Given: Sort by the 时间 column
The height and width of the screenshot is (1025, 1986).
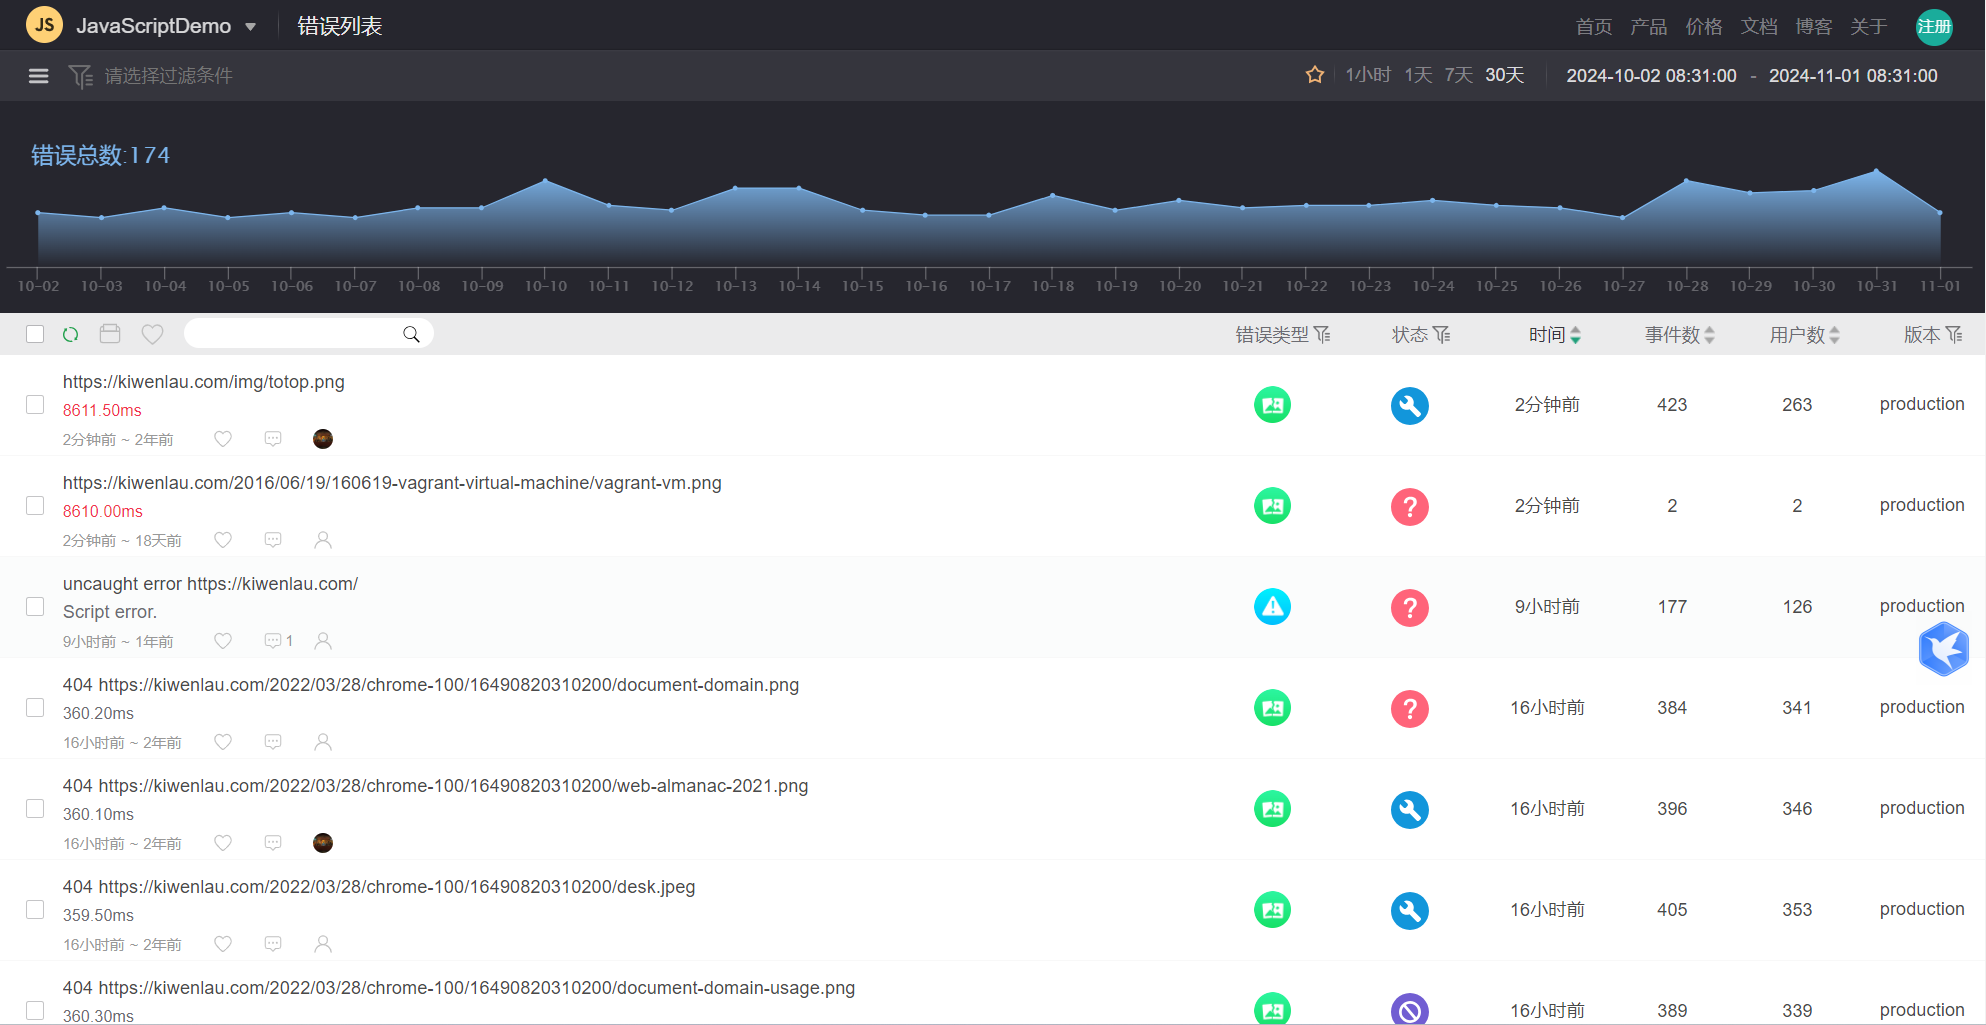Looking at the screenshot, I should 1555,335.
